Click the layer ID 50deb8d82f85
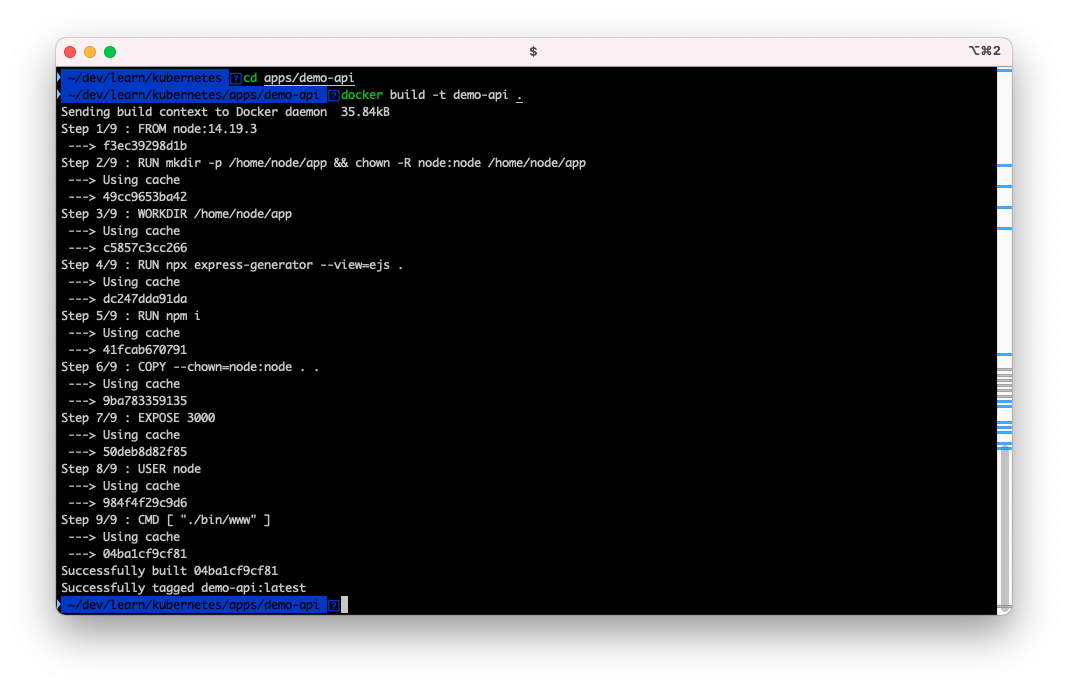The image size is (1068, 689). pos(145,452)
